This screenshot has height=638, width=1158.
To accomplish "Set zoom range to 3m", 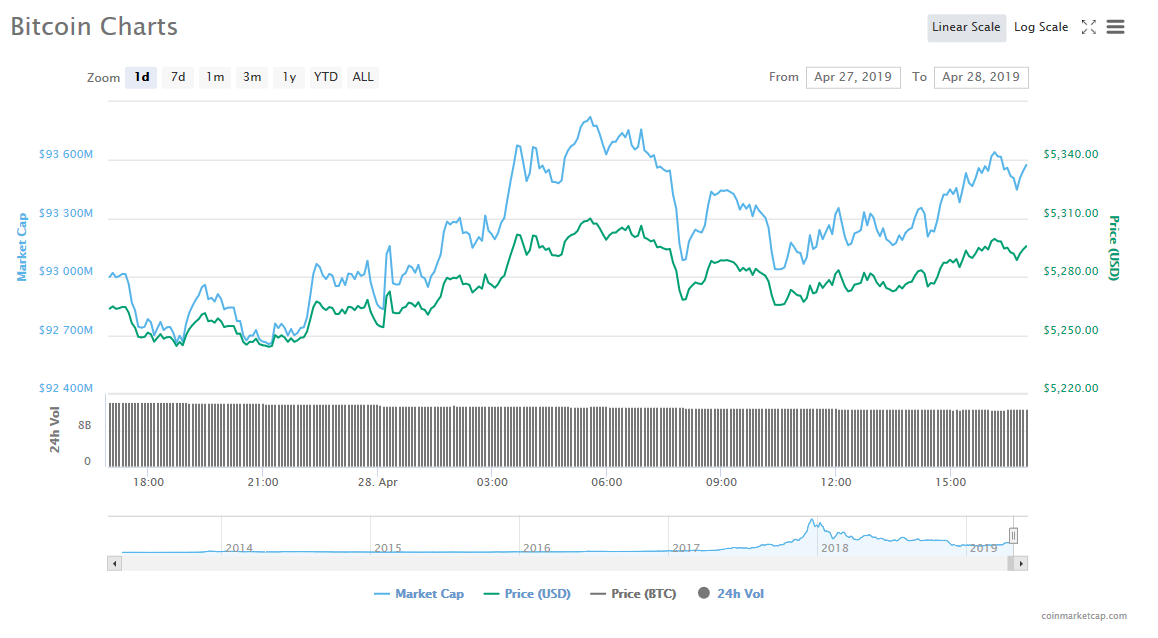I will pos(252,77).
